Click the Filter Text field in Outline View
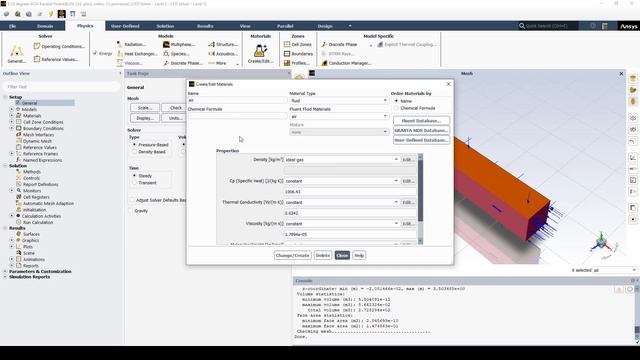 point(61,87)
